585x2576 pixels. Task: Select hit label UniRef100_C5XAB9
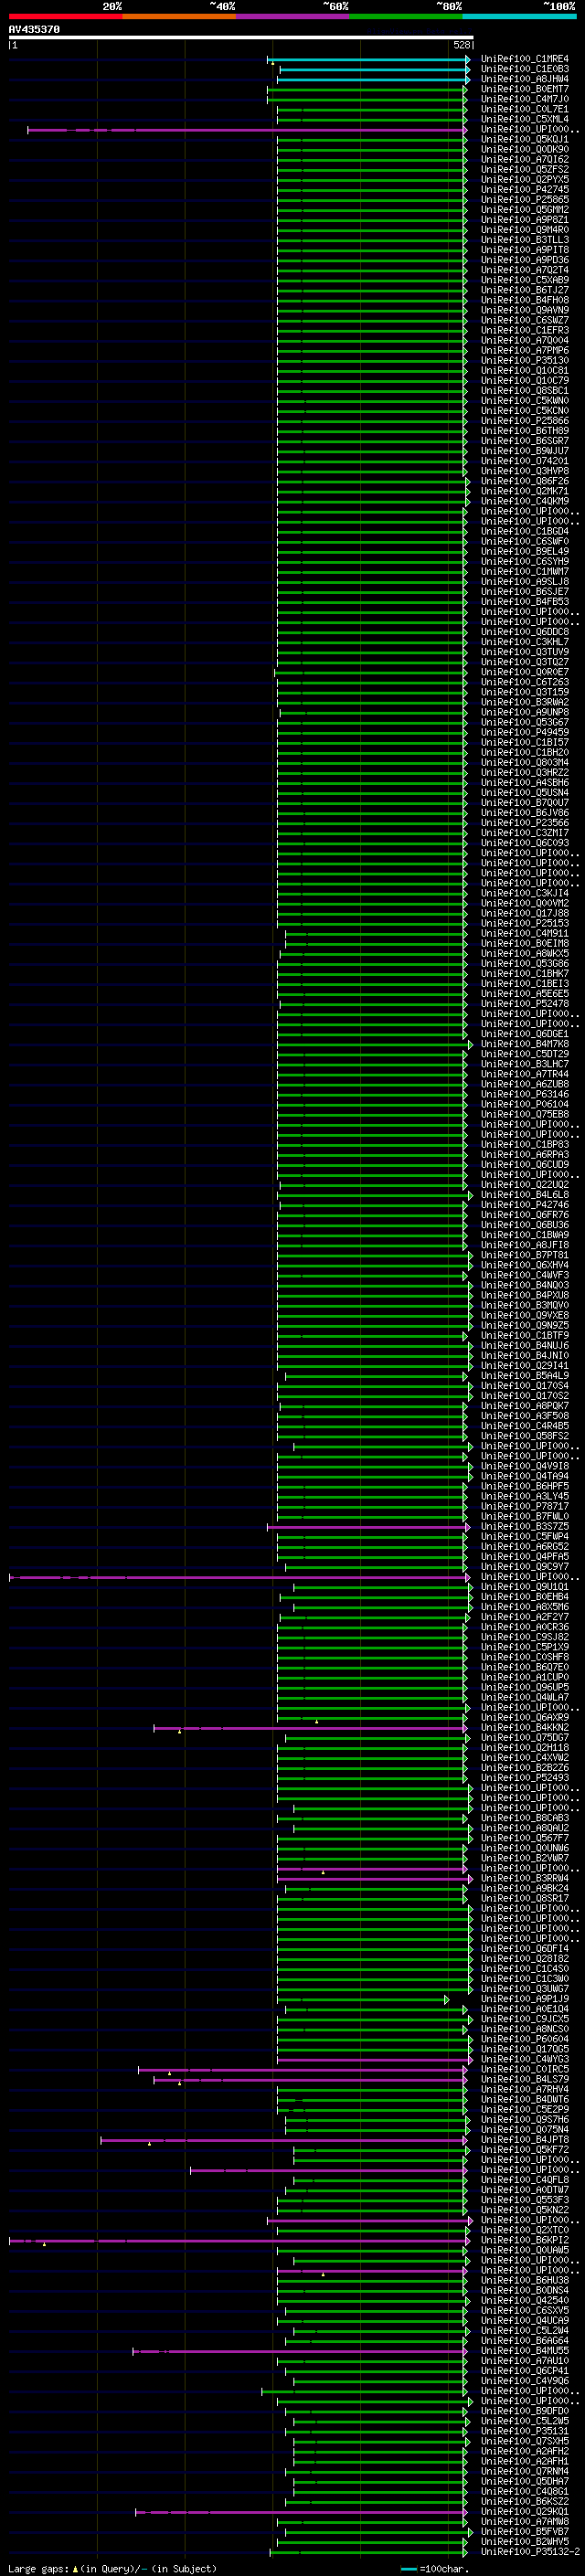point(524,280)
